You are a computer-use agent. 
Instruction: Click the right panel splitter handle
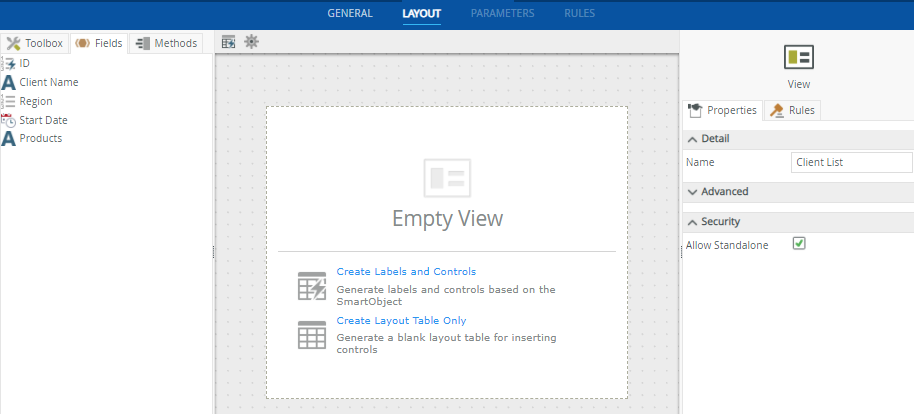[681, 252]
